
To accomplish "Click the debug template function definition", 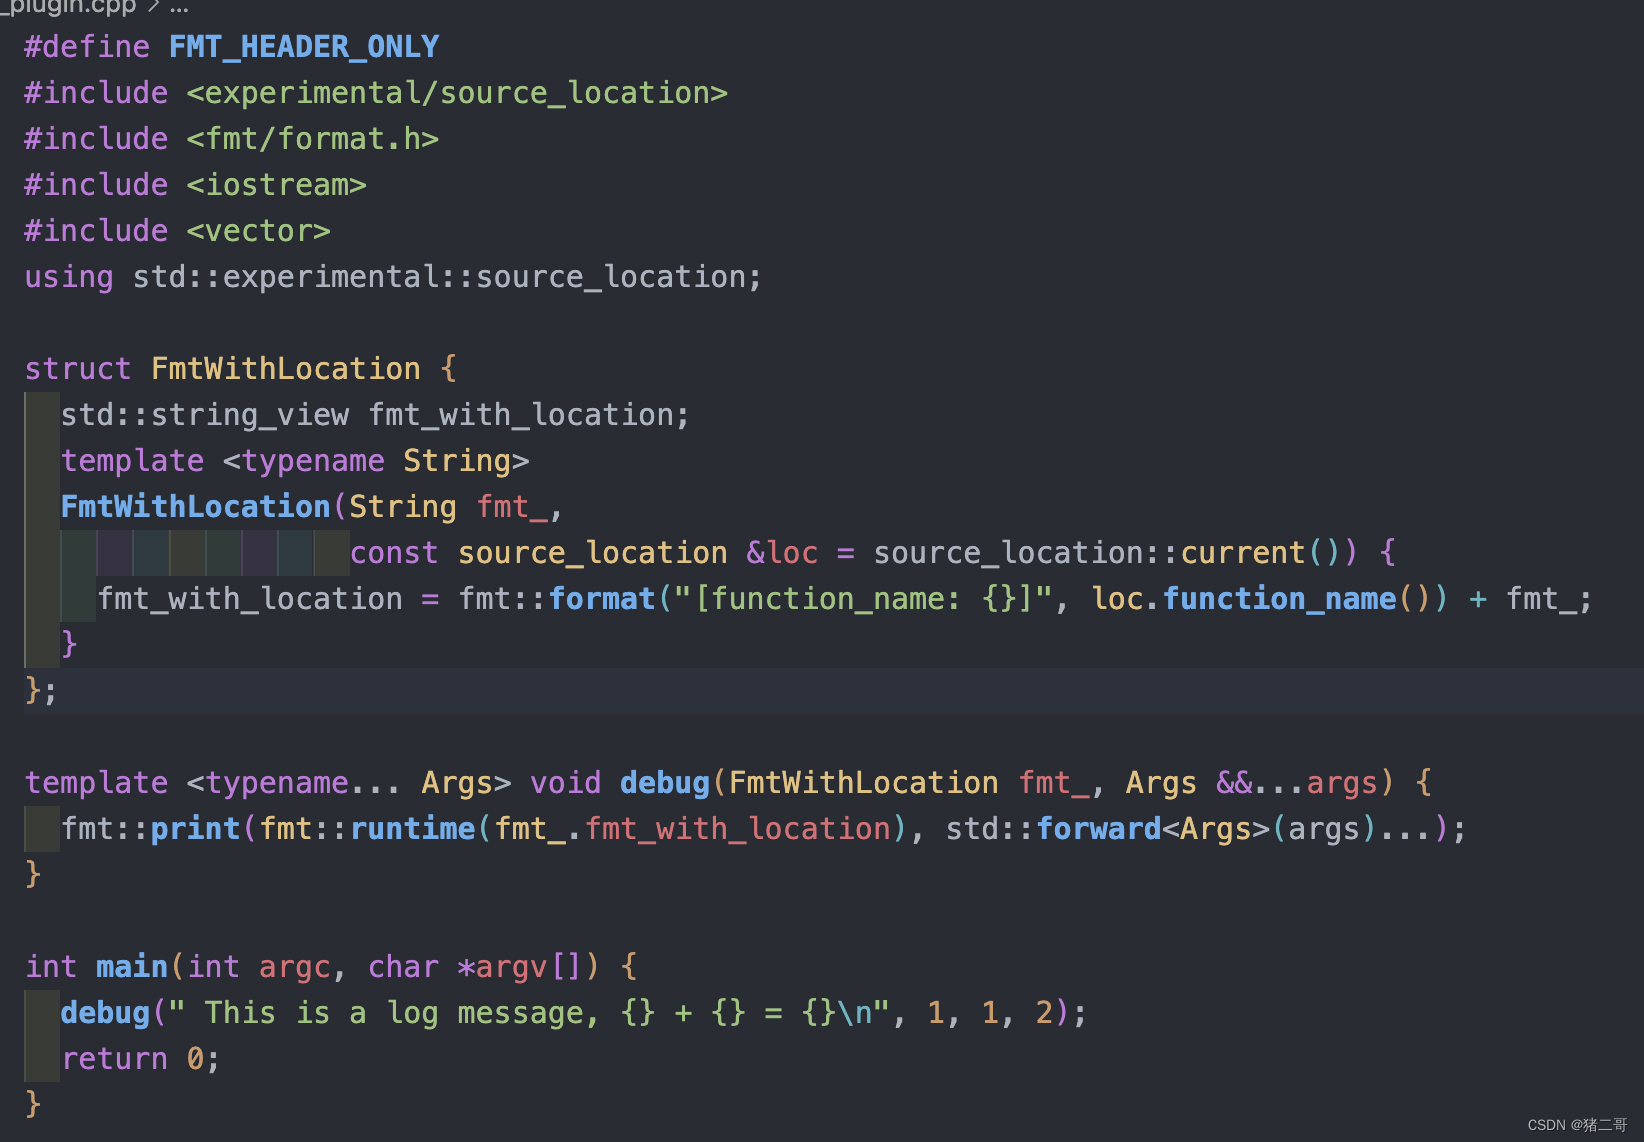I will (x=664, y=782).
